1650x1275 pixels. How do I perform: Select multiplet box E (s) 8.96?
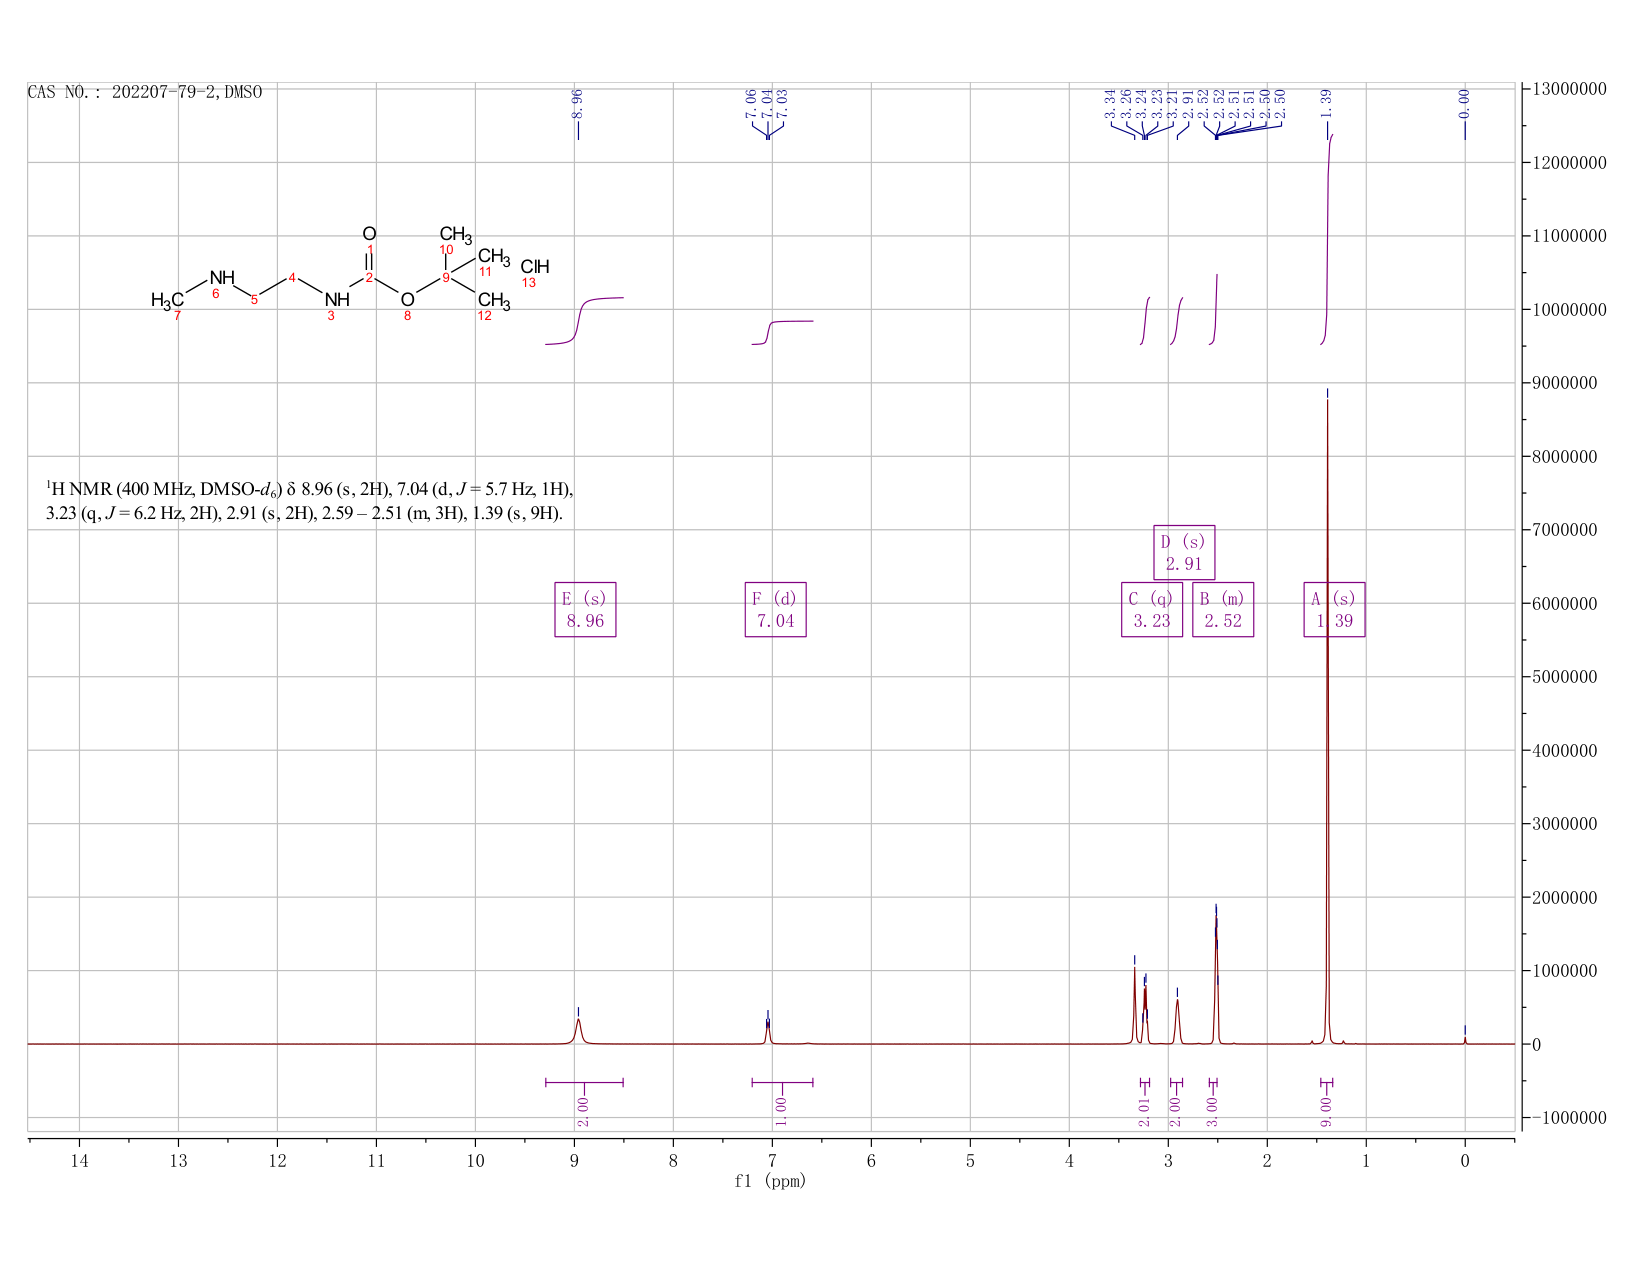pyautogui.click(x=585, y=609)
